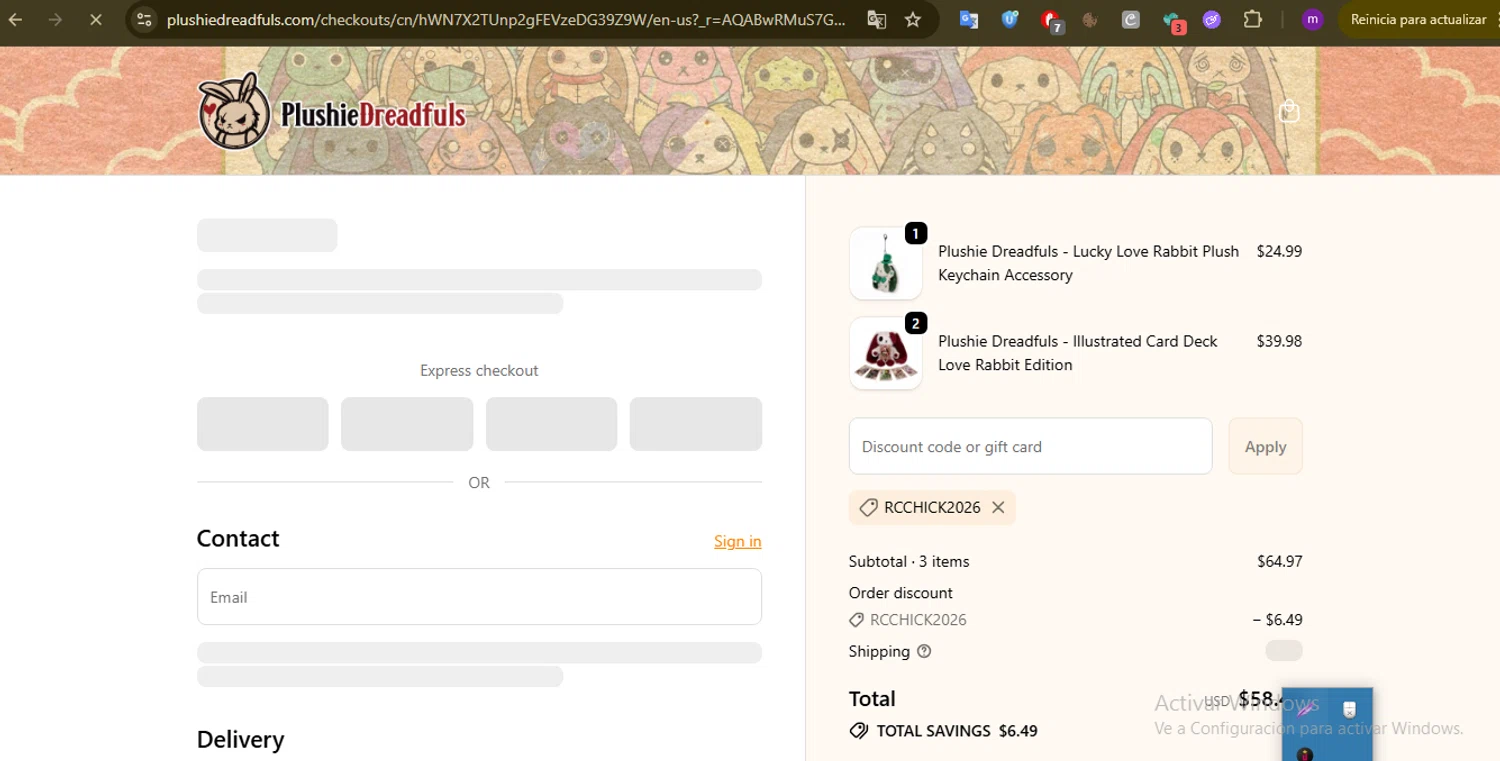Click the Illustrated Card Deck thumbnail
This screenshot has height=761, width=1500.
[x=885, y=353]
